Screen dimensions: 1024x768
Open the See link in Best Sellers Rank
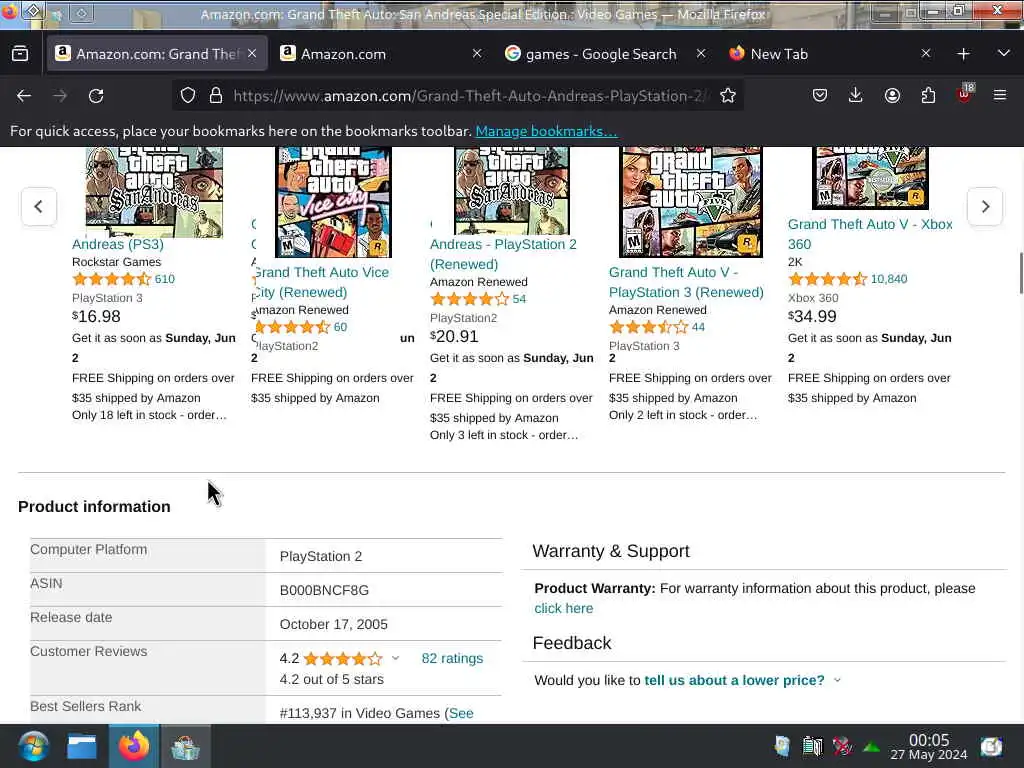pyautogui.click(x=461, y=713)
